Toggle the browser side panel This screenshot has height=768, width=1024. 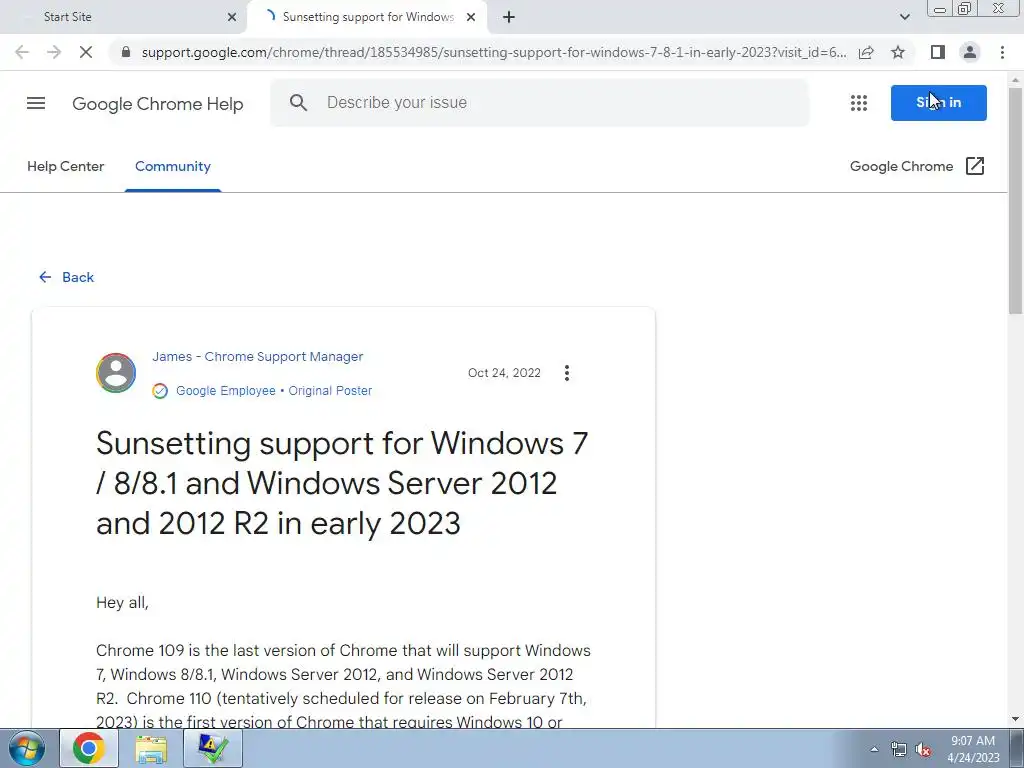coord(937,52)
